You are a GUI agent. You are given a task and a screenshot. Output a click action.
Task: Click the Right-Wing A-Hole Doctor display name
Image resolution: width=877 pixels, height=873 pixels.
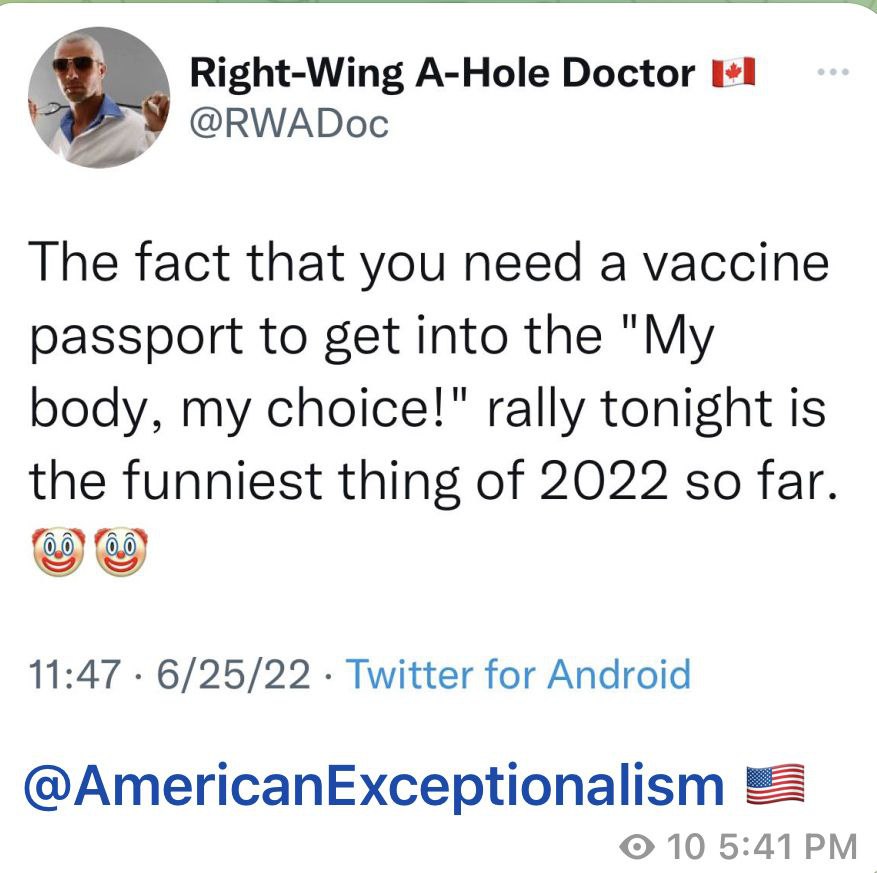point(442,73)
